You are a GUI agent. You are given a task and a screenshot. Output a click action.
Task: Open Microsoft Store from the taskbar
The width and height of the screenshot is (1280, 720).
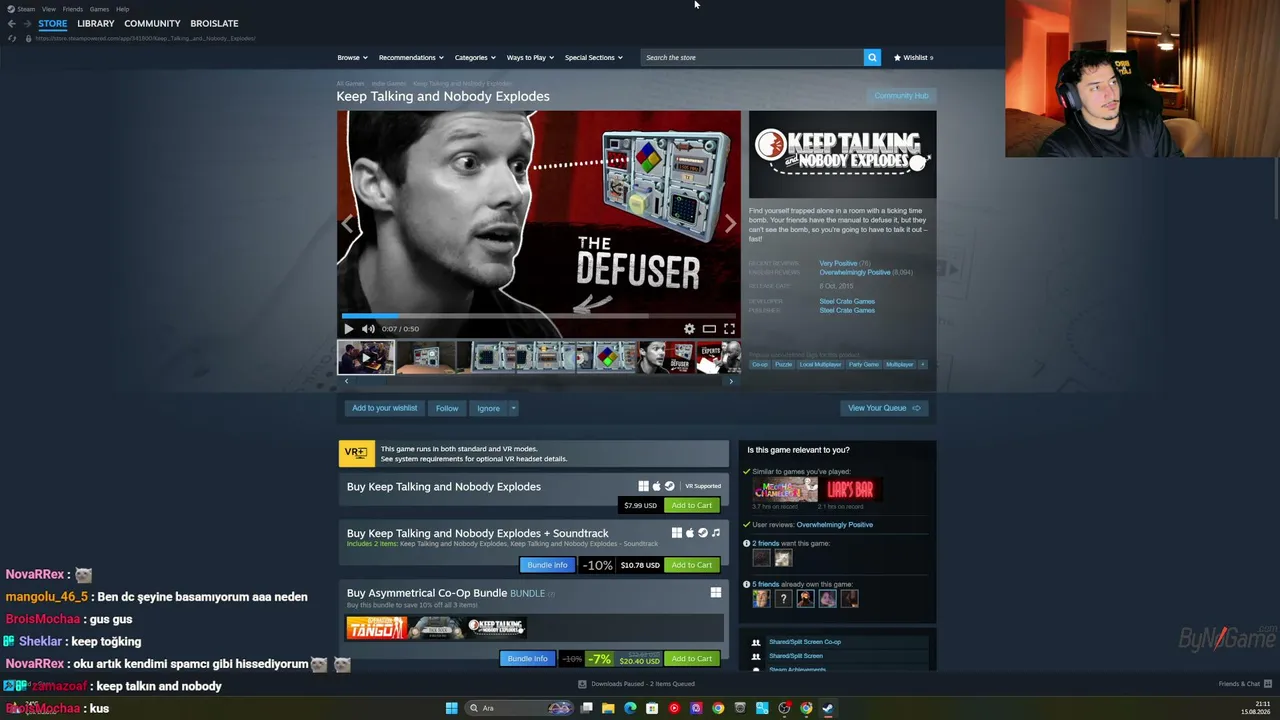click(x=652, y=708)
